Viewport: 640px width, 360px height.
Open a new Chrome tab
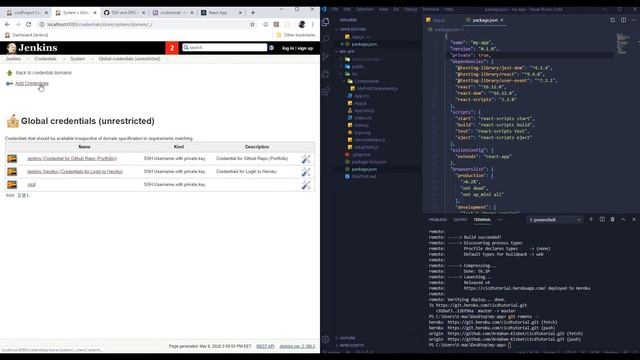click(x=253, y=13)
